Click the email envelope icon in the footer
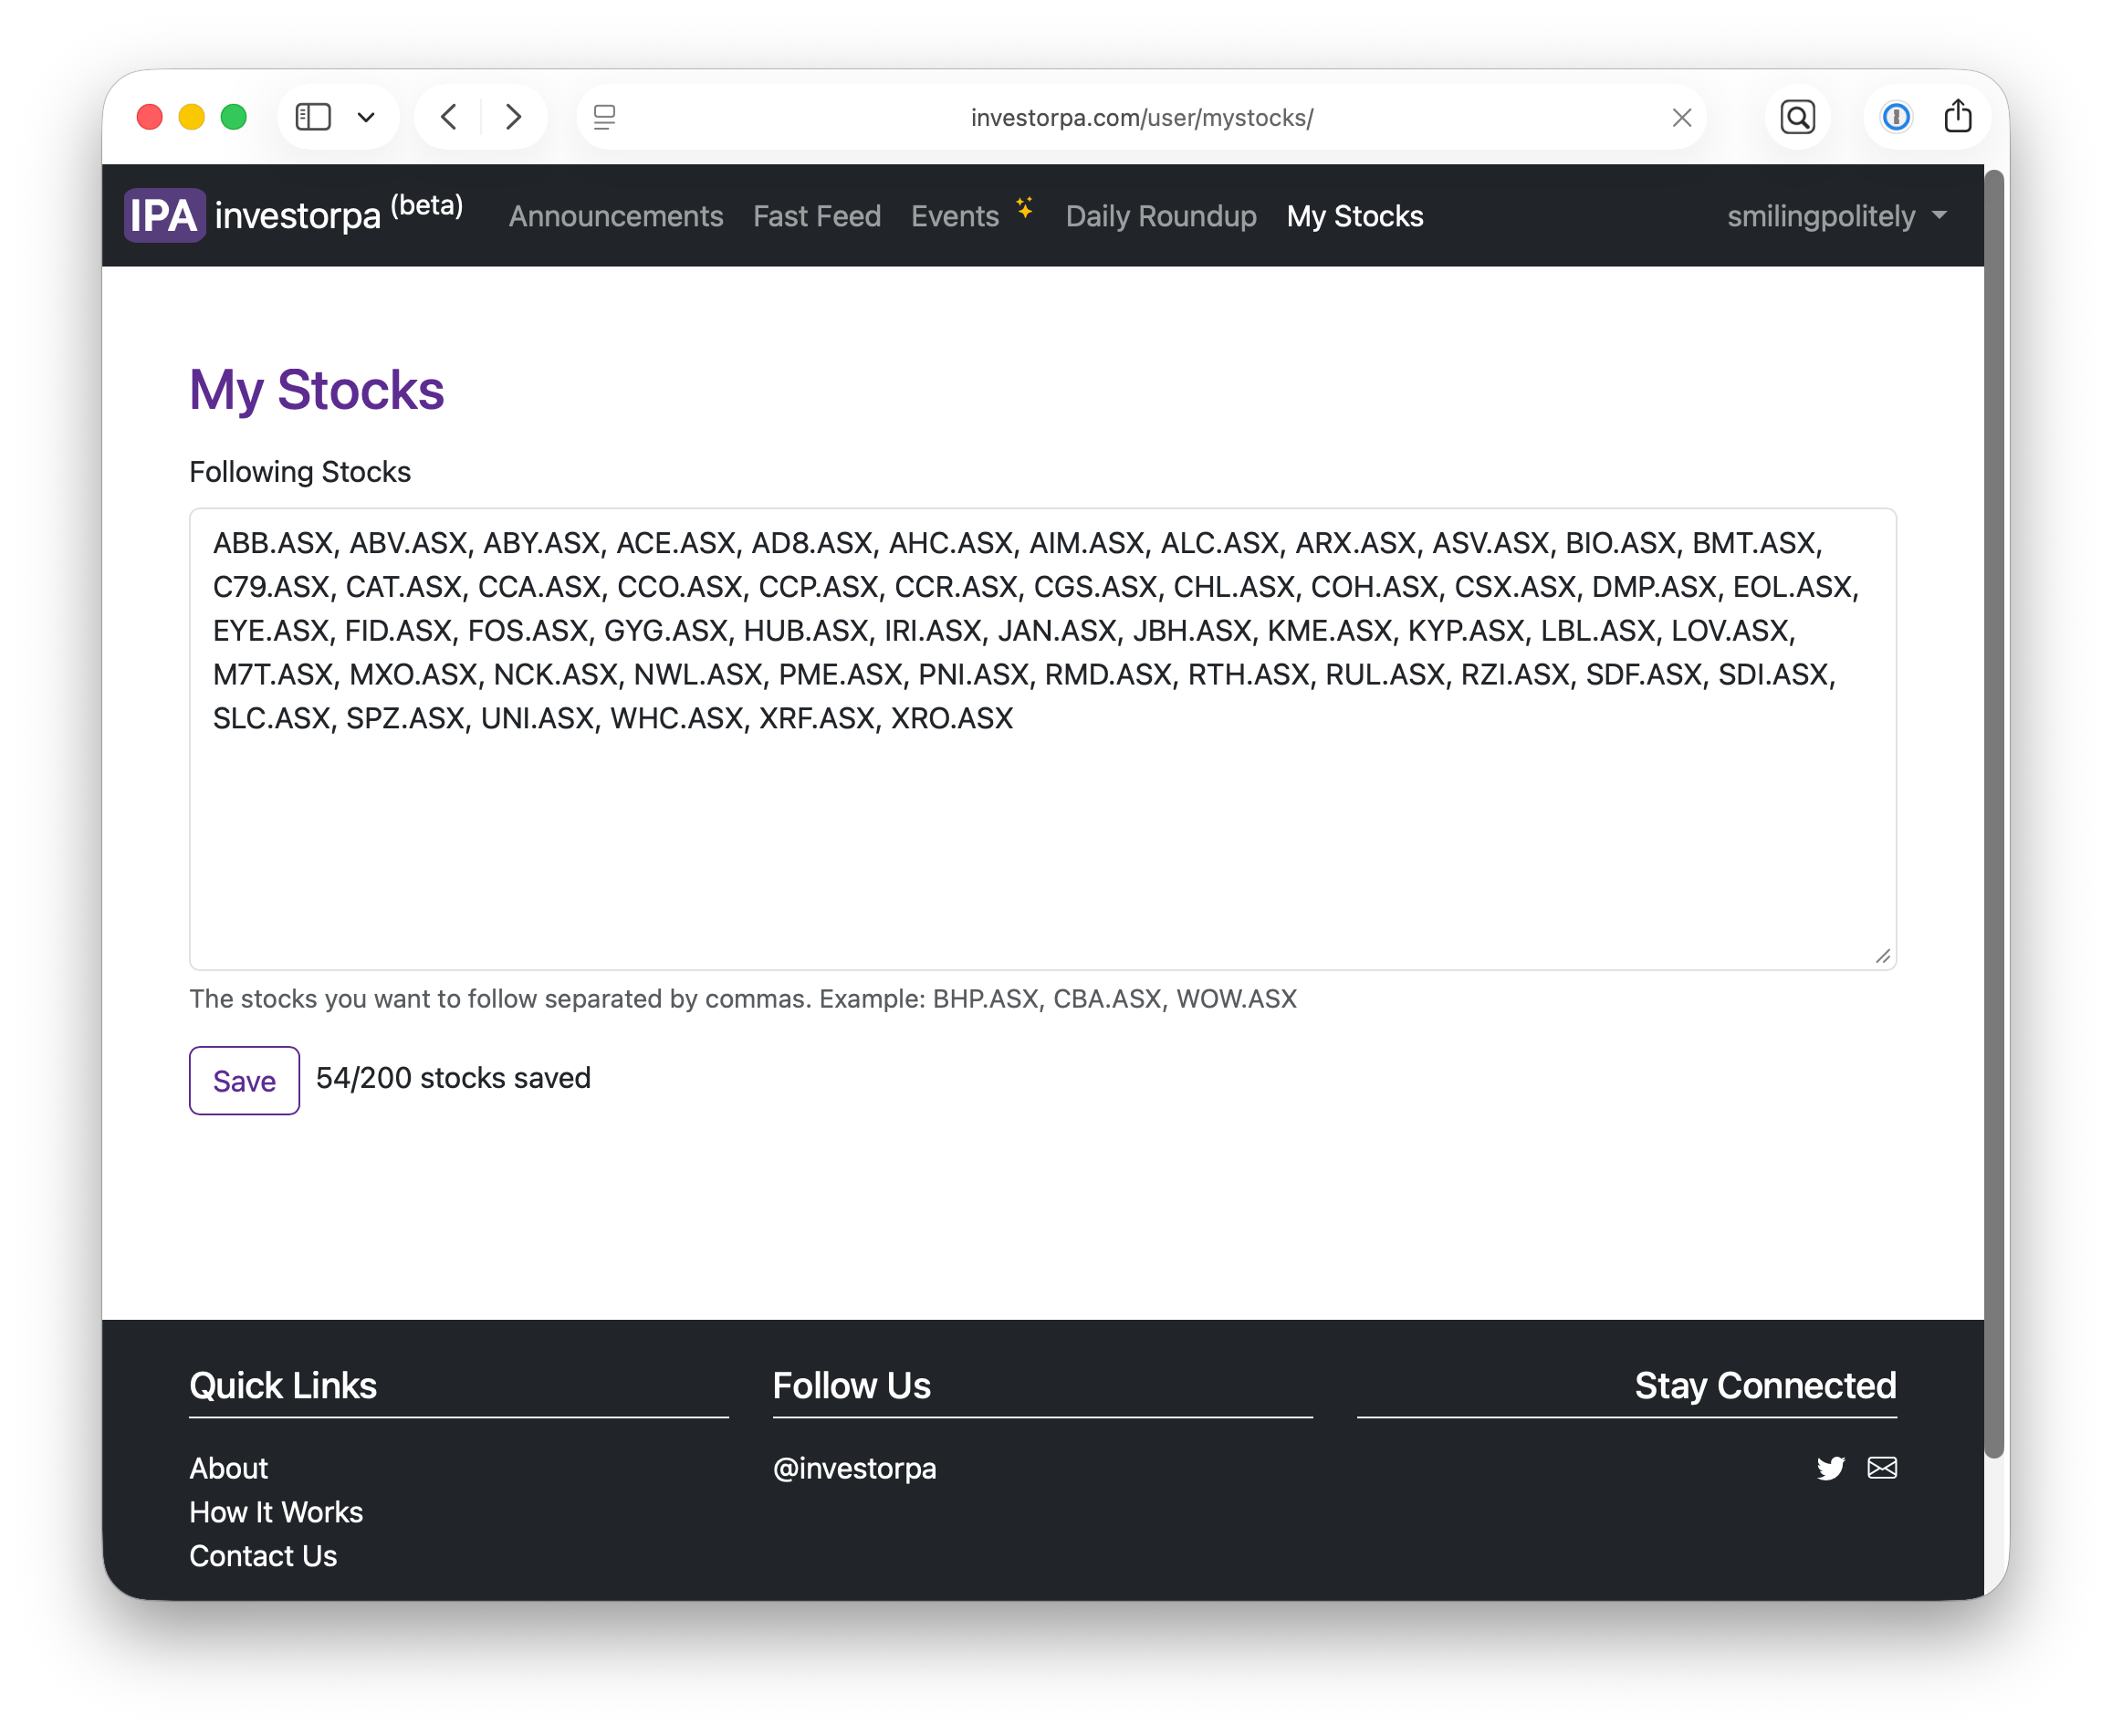 click(1883, 1467)
